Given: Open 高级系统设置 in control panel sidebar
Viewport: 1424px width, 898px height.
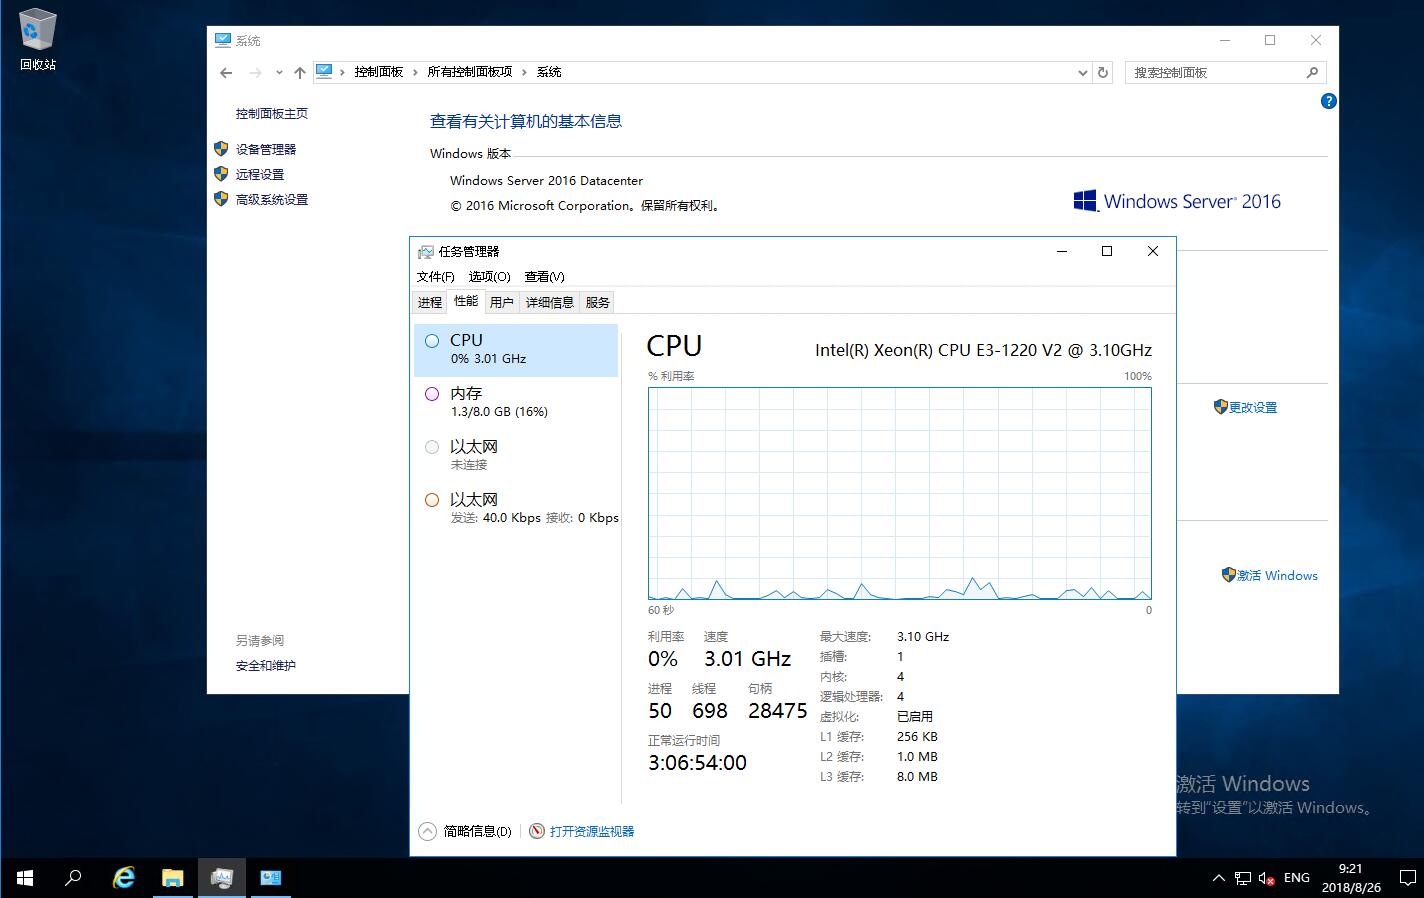Looking at the screenshot, I should (272, 199).
